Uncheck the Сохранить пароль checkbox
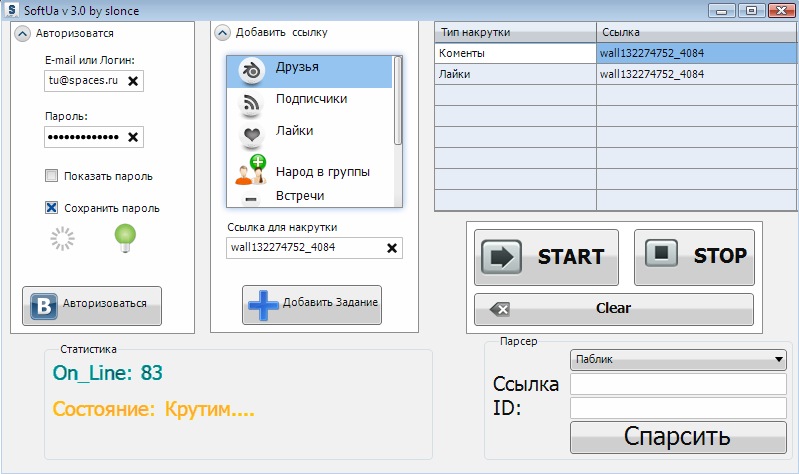The height and width of the screenshot is (474, 799). tap(52, 208)
